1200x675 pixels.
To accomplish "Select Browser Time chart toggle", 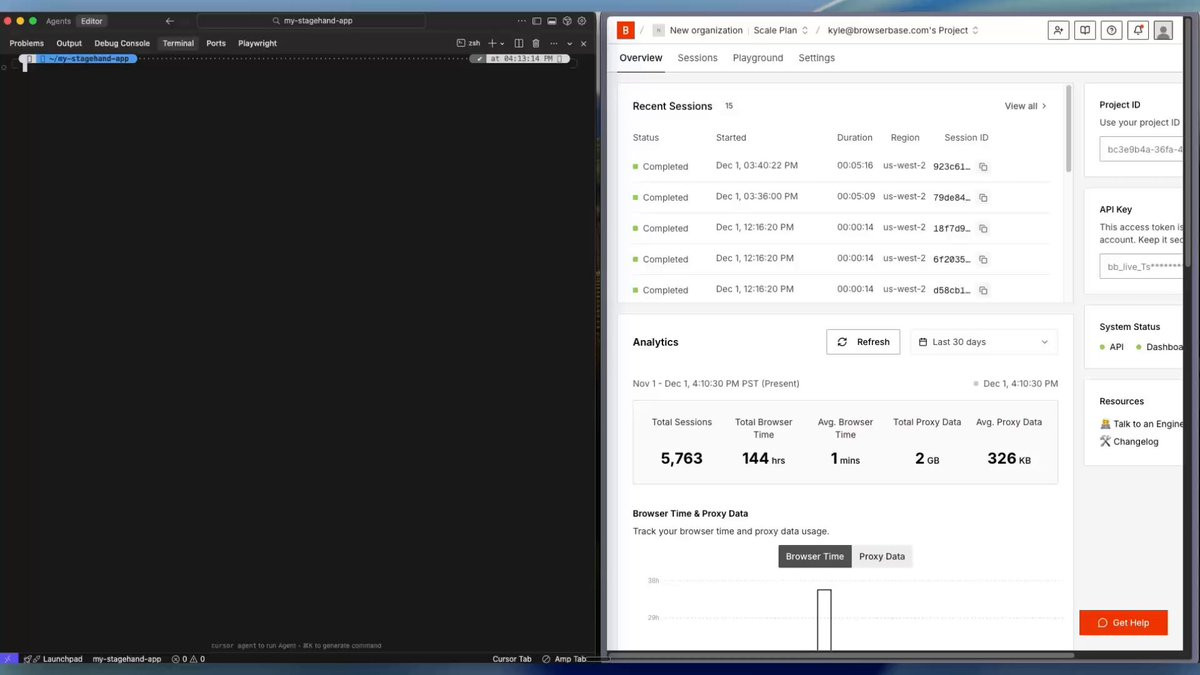I will pos(815,556).
